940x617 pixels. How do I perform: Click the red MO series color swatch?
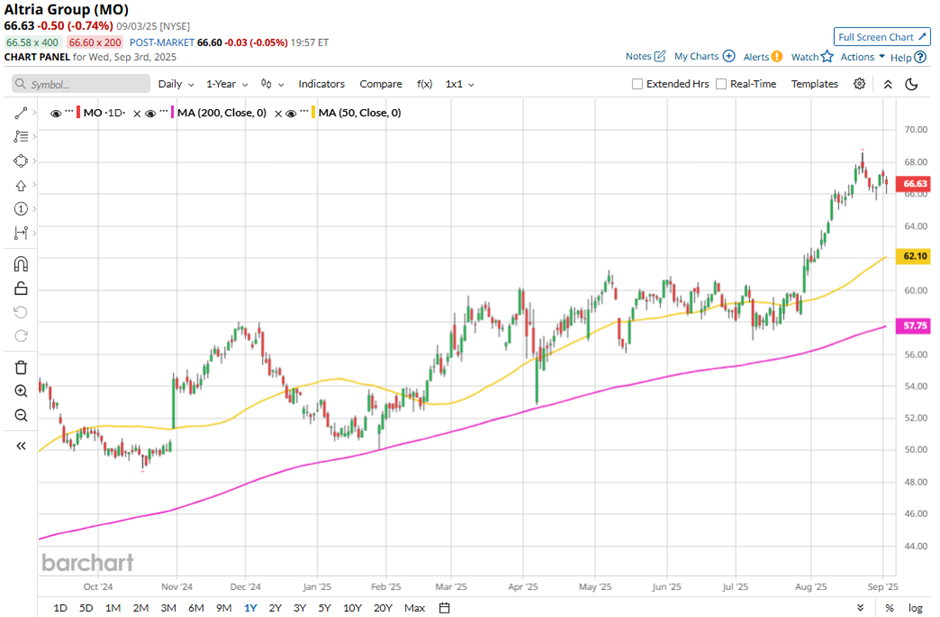click(79, 113)
